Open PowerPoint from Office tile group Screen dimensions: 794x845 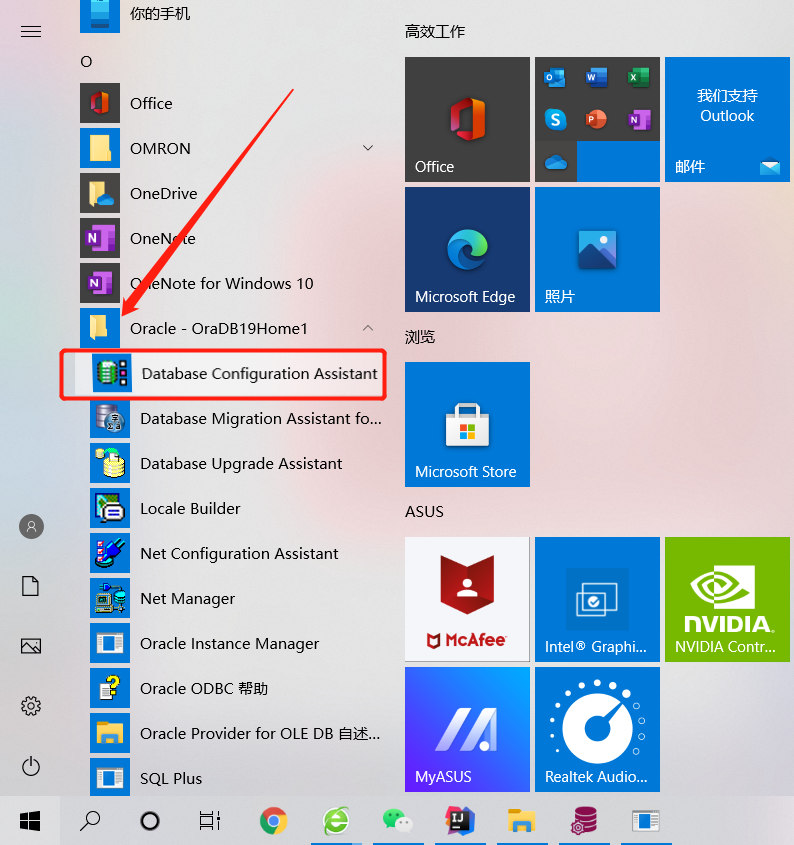pos(597,119)
